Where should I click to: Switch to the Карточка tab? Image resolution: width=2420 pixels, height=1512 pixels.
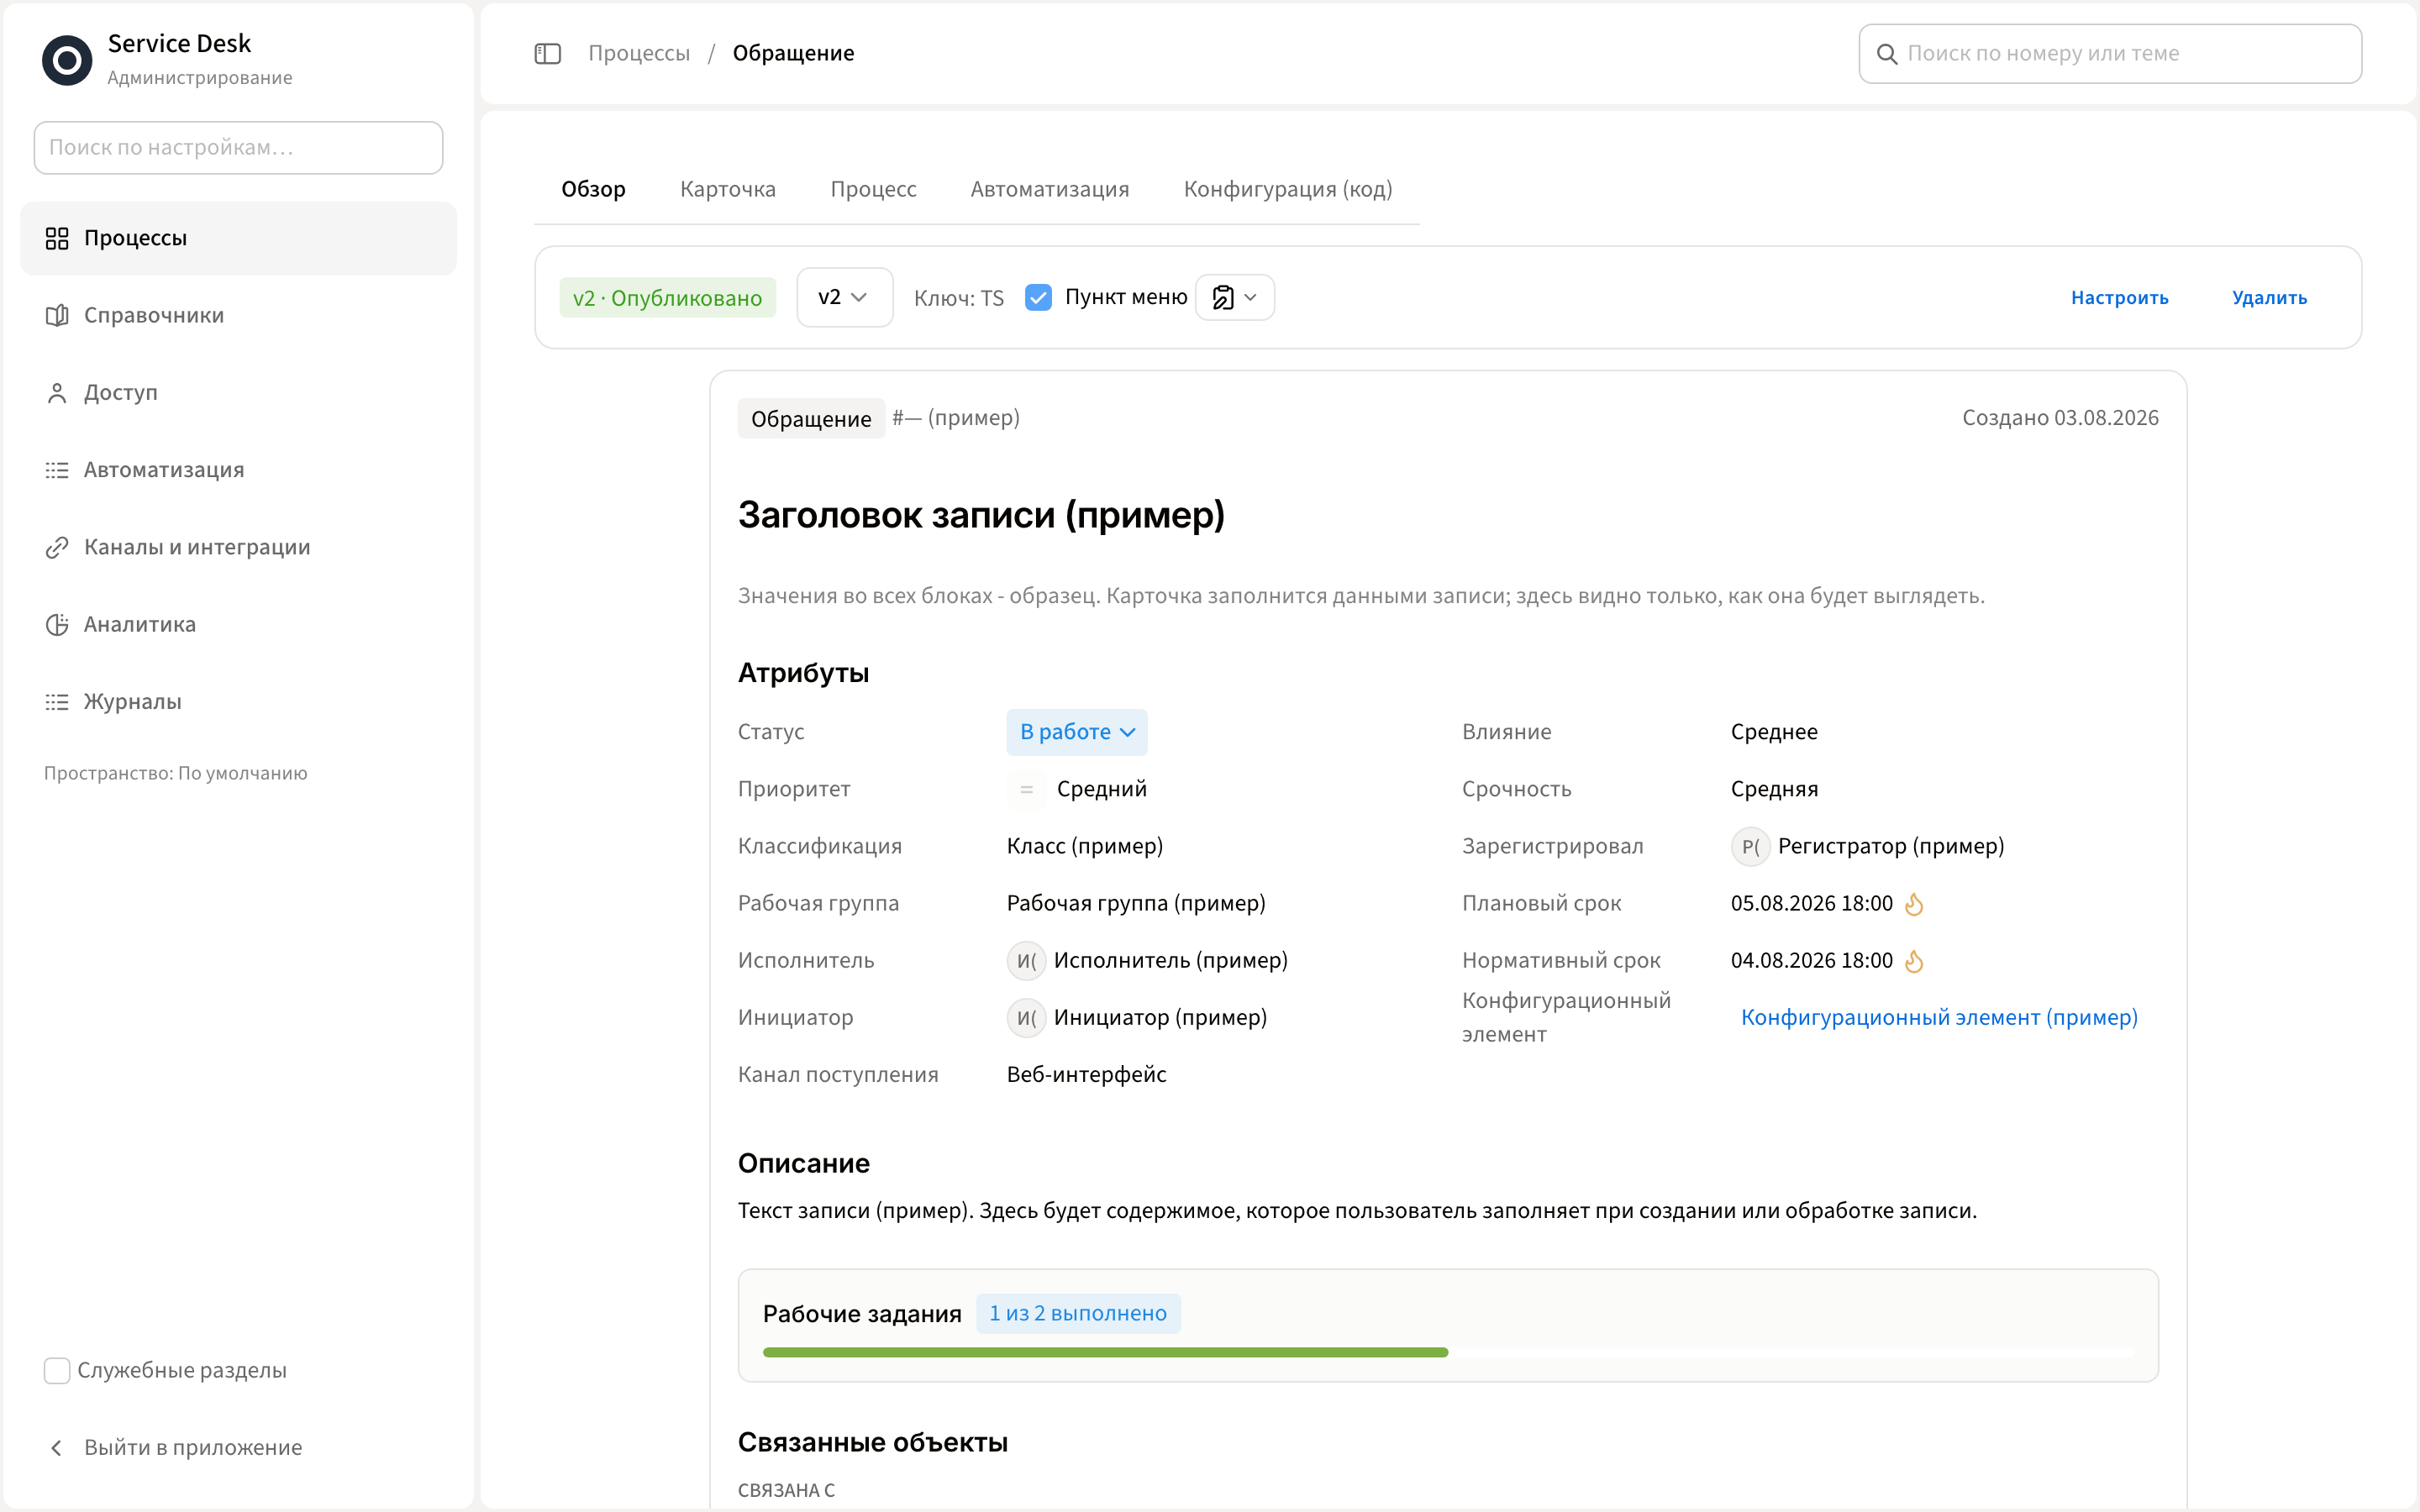[x=727, y=189]
